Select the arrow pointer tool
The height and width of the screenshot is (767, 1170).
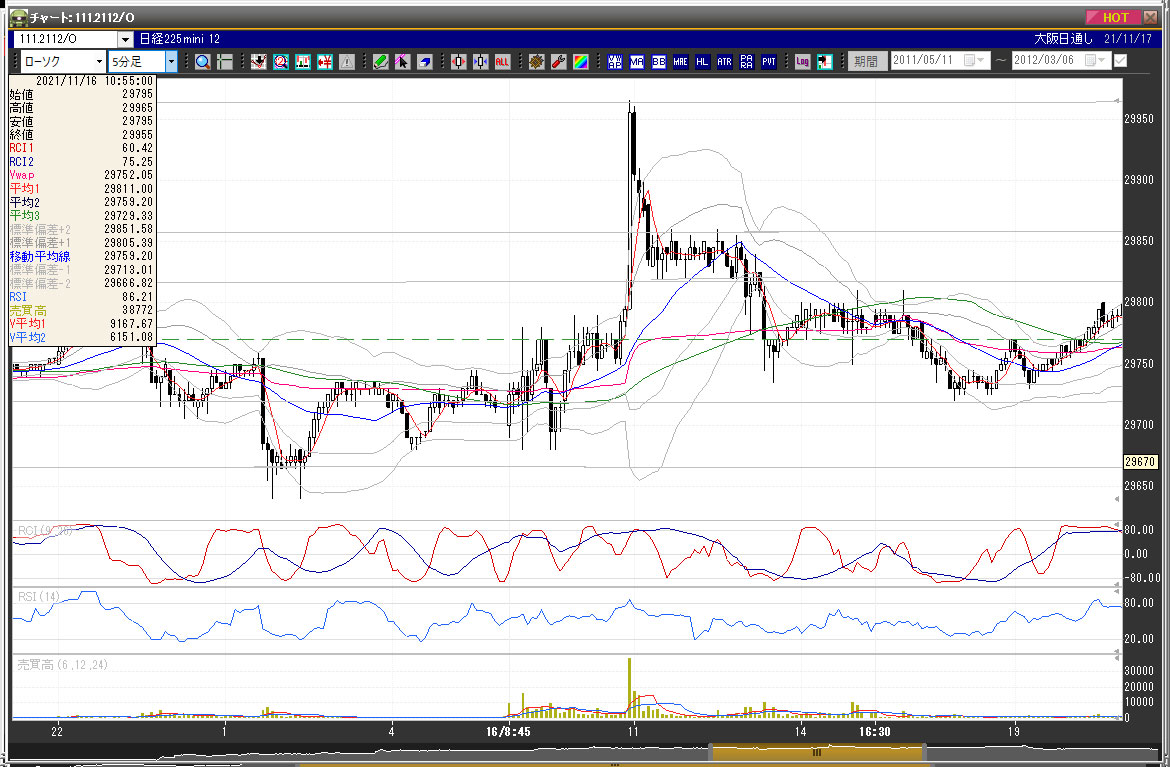[402, 62]
